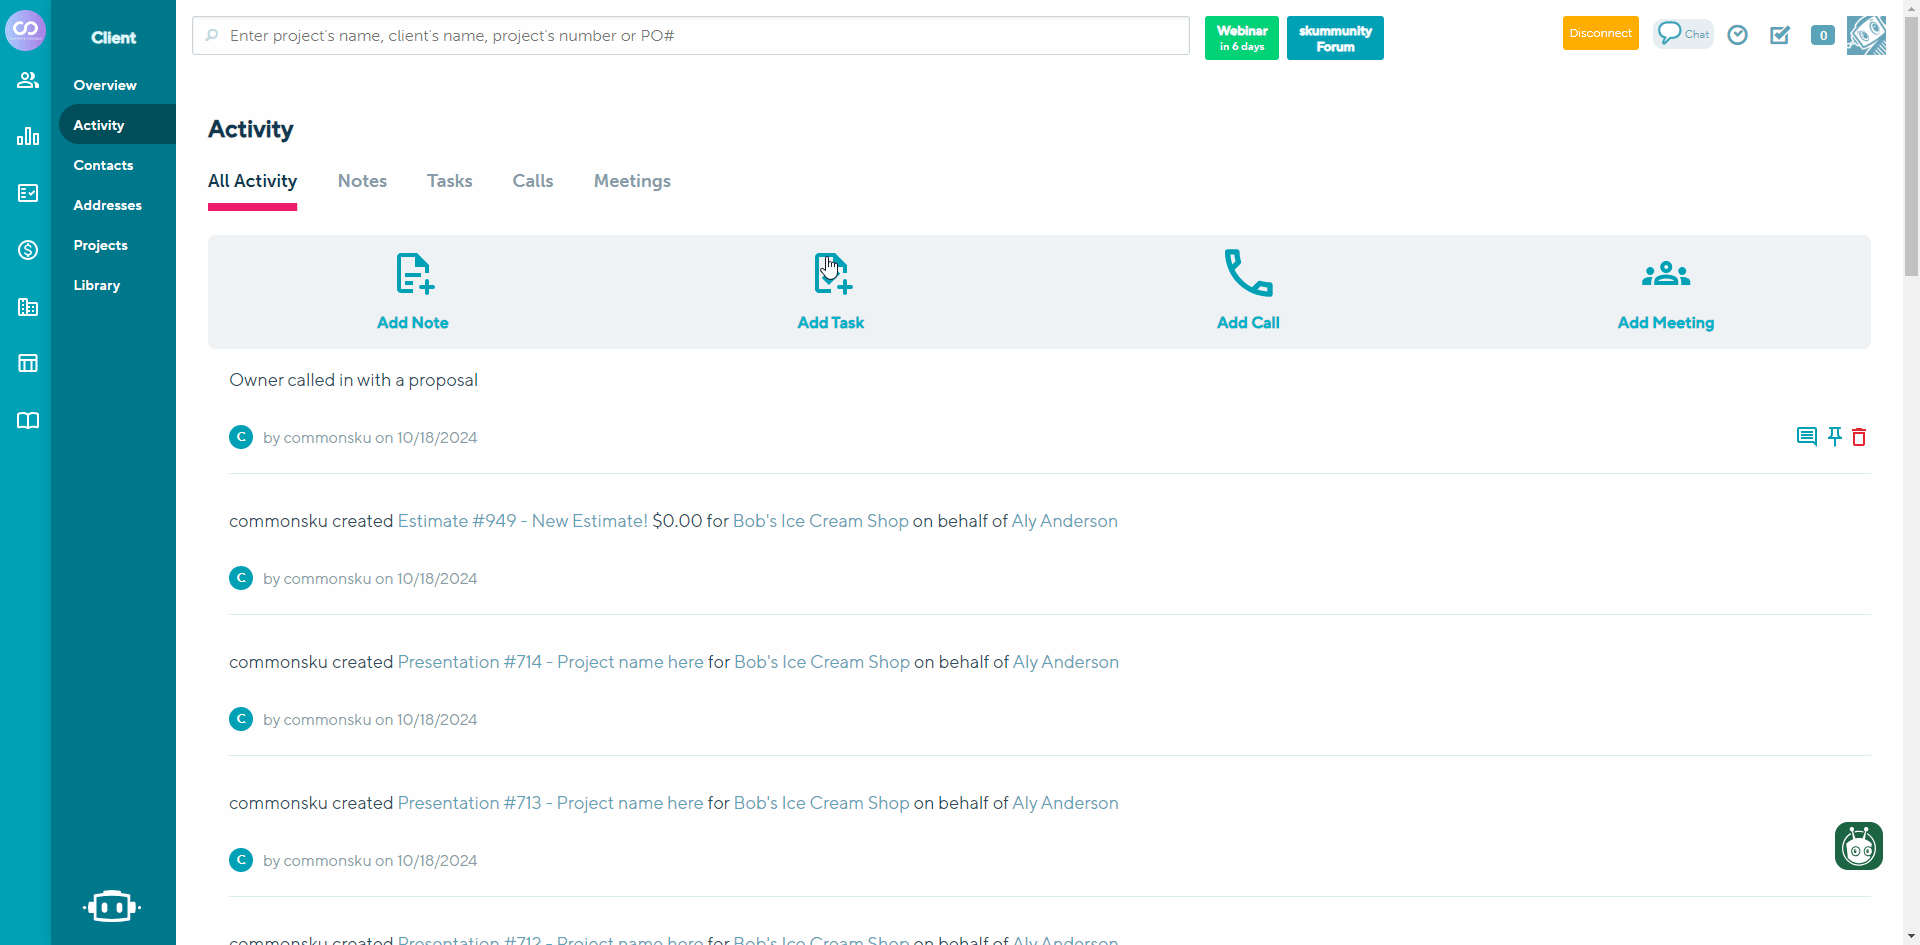Switch to the Notes tab
Viewport: 1920px width, 945px height.
click(x=362, y=181)
